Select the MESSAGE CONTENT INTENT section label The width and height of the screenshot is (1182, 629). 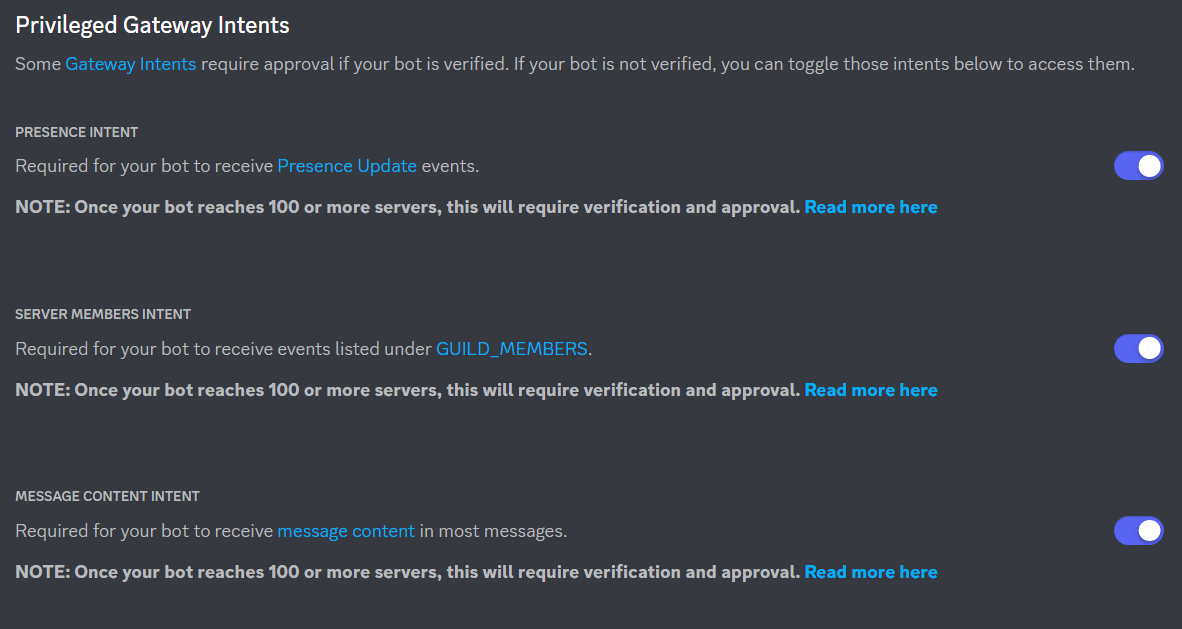[108, 496]
